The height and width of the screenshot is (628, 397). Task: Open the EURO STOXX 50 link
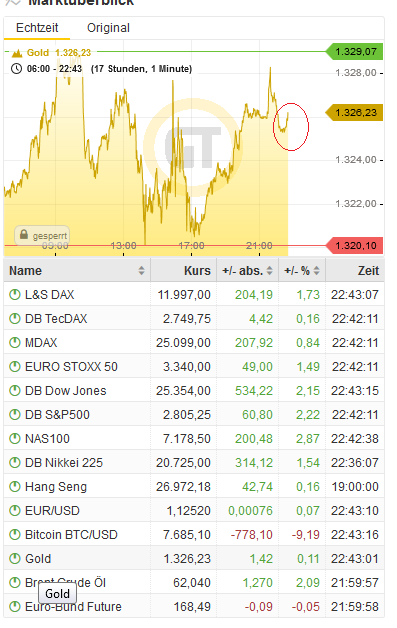(71, 367)
